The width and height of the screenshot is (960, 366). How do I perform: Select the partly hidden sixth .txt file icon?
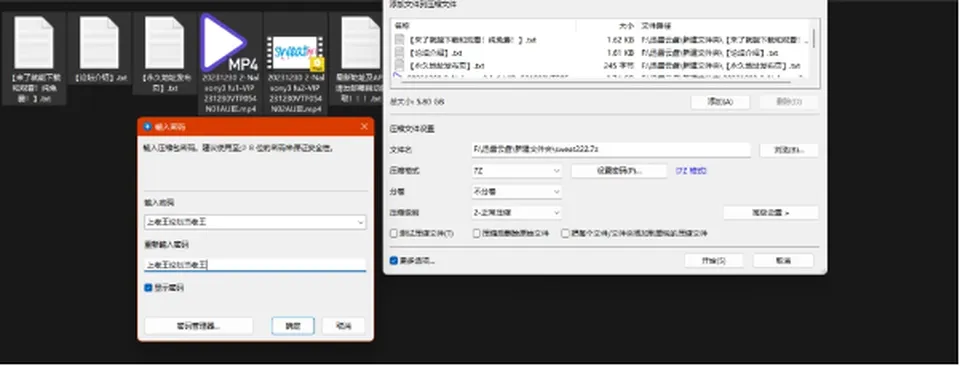click(x=360, y=43)
